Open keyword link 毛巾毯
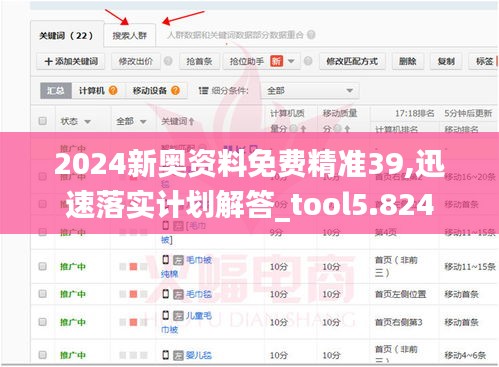This screenshot has height=367, width=499. (199, 294)
